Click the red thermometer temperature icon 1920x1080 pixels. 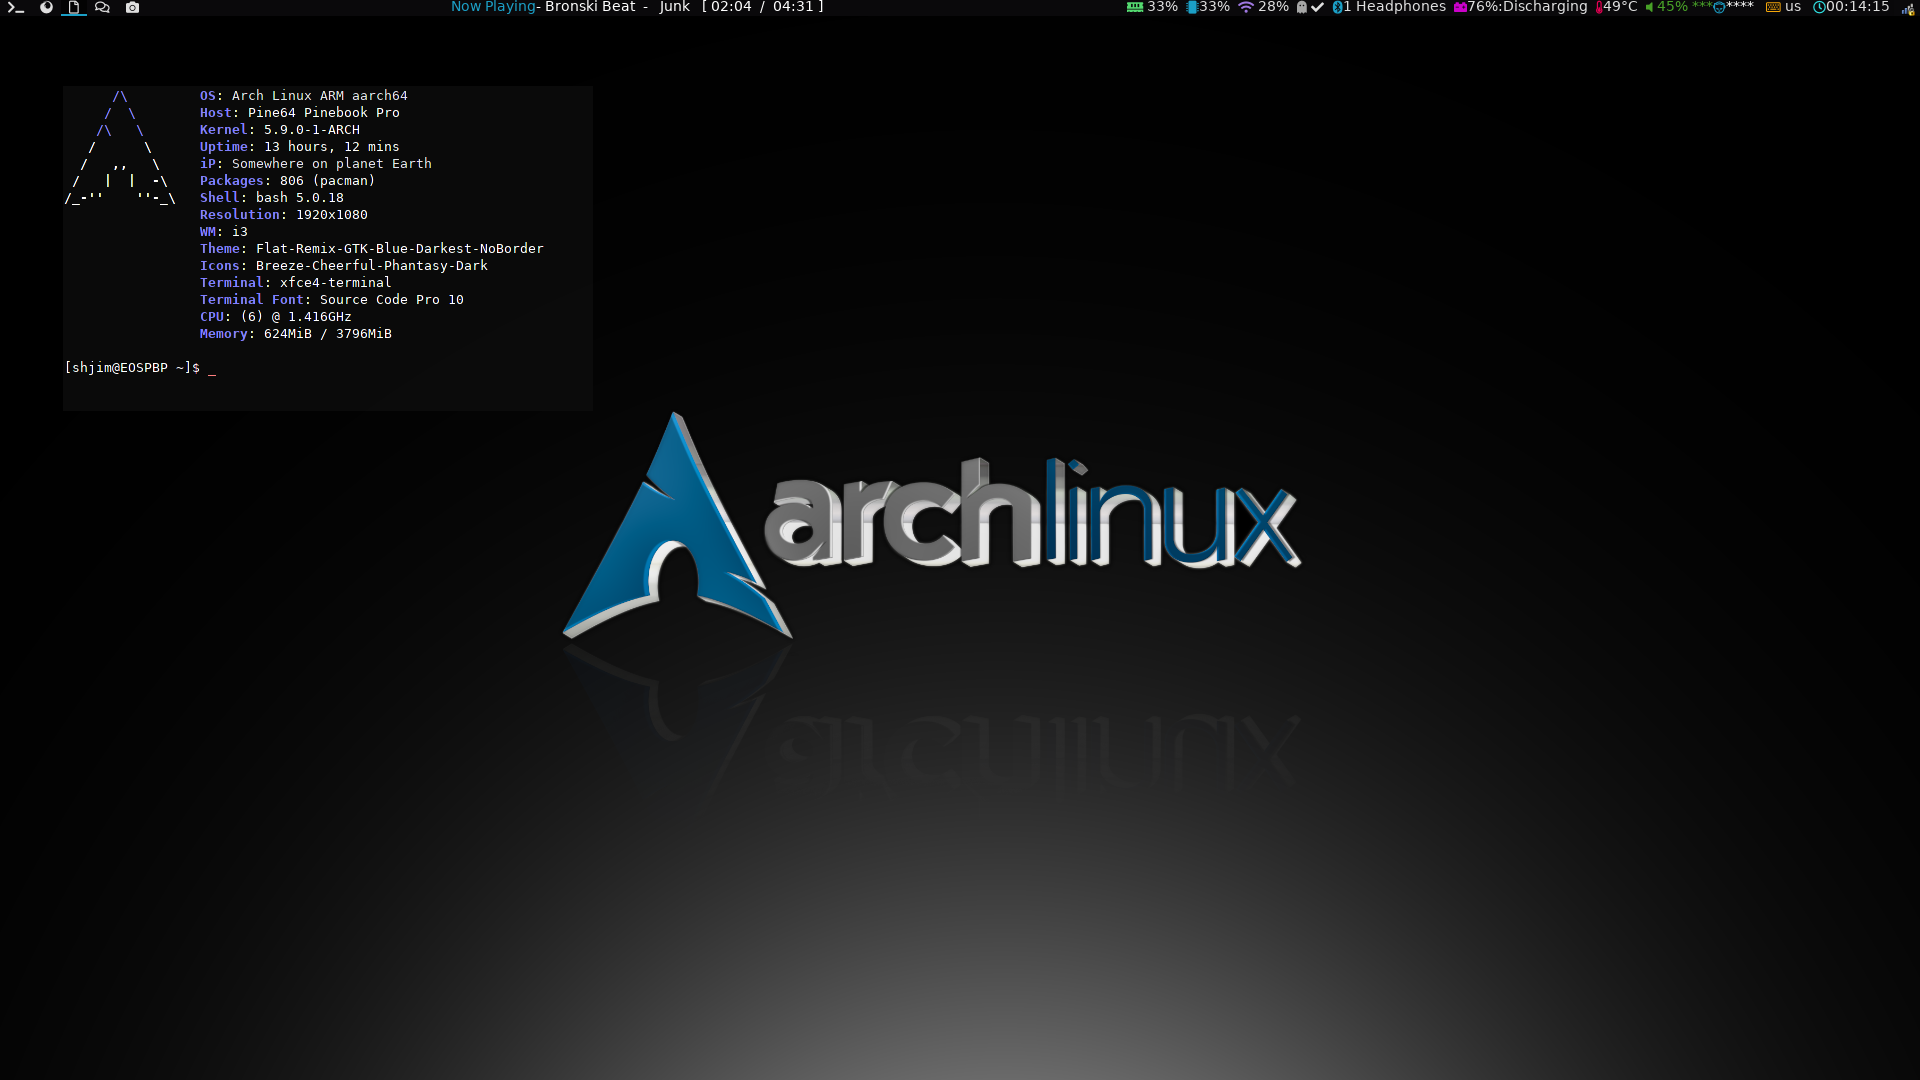1599,7
